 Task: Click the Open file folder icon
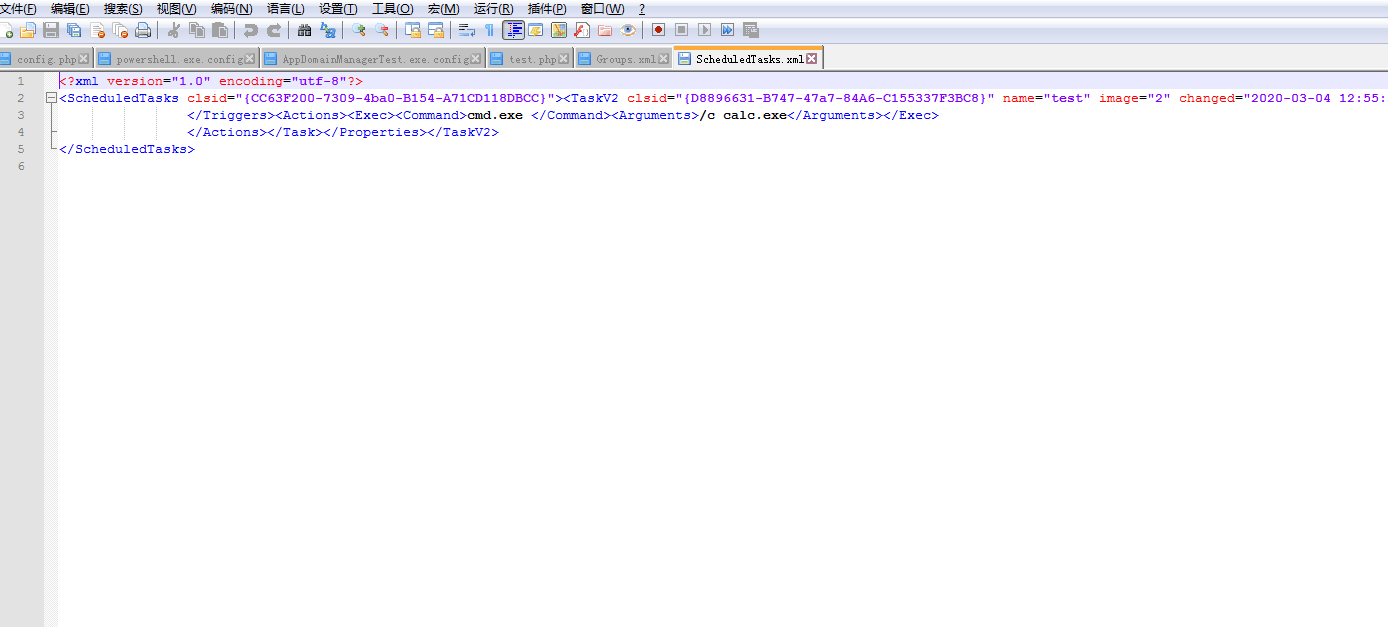click(x=28, y=30)
